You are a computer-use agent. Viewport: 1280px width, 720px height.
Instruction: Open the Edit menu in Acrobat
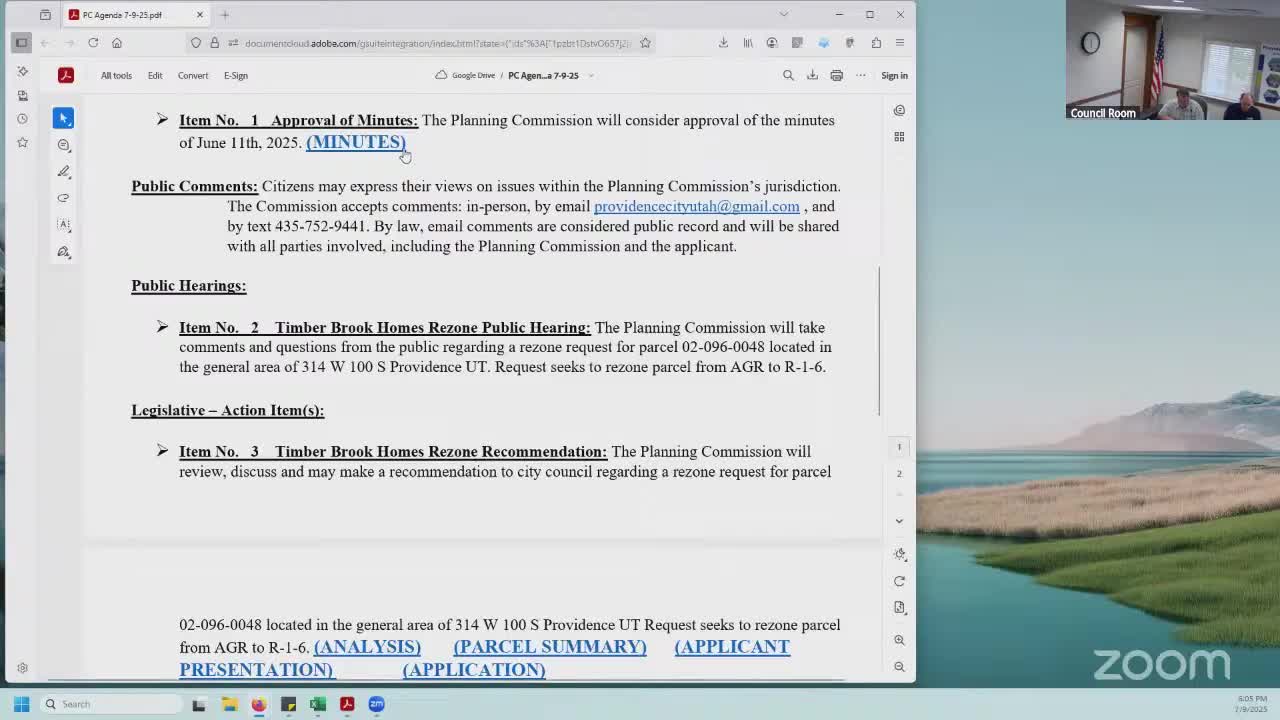155,75
